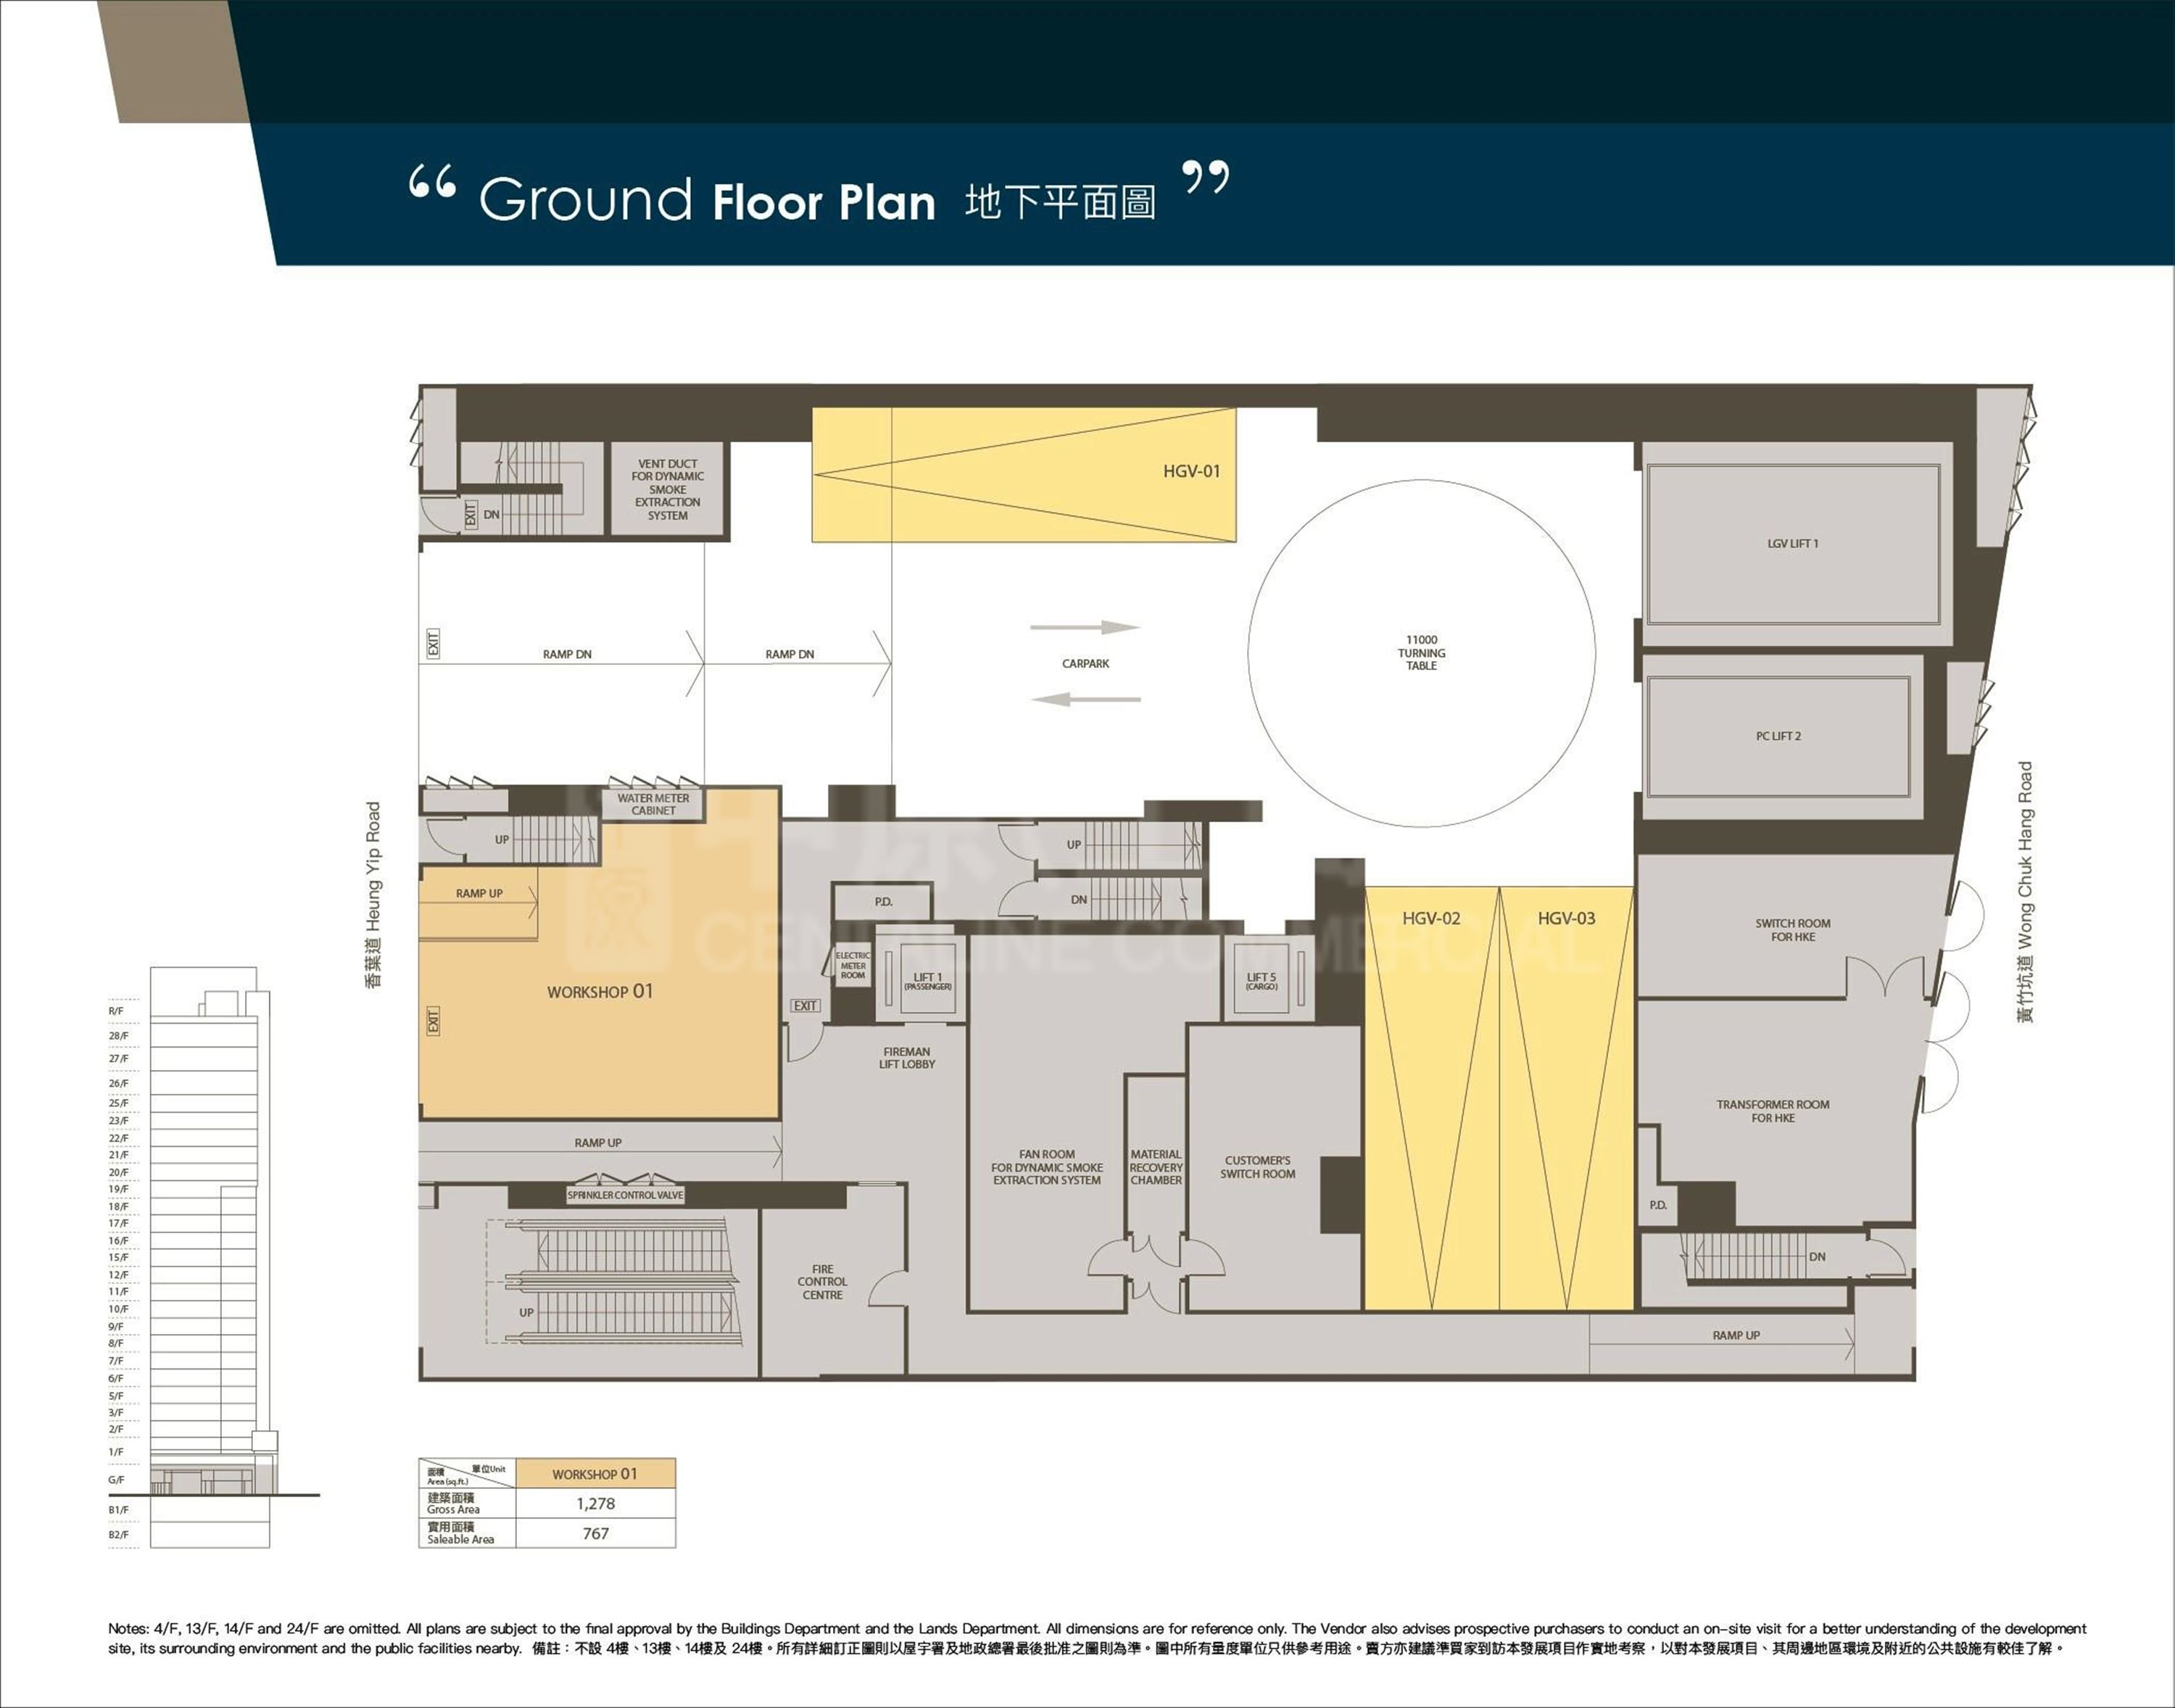Click the 'RAMP UP' label below Workshop 01
The height and width of the screenshot is (1708, 2175).
pyautogui.click(x=598, y=1143)
